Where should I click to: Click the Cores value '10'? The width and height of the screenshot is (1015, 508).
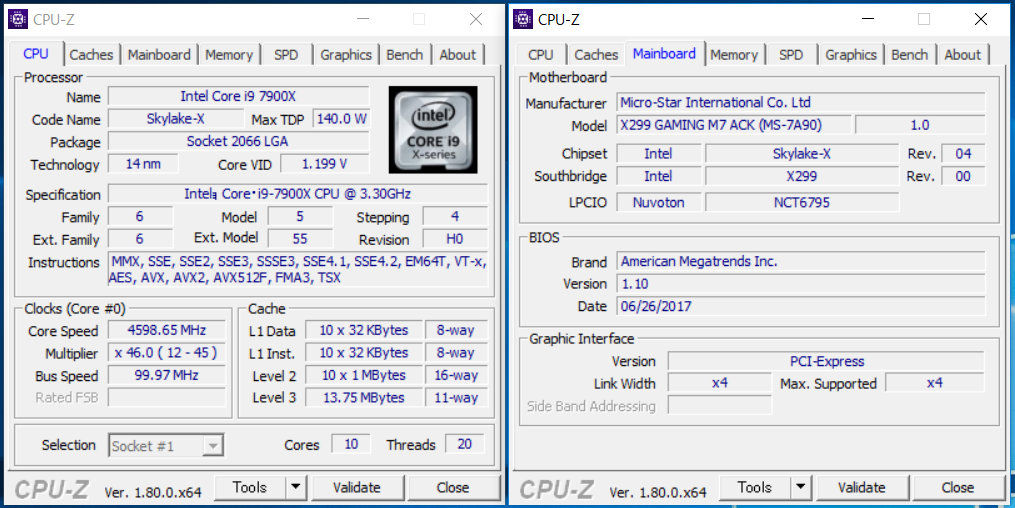[351, 444]
